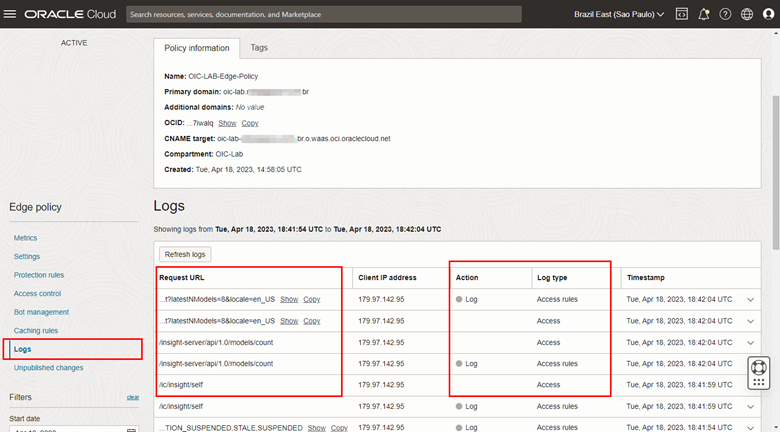Click the ACTIVE status label

[74, 43]
